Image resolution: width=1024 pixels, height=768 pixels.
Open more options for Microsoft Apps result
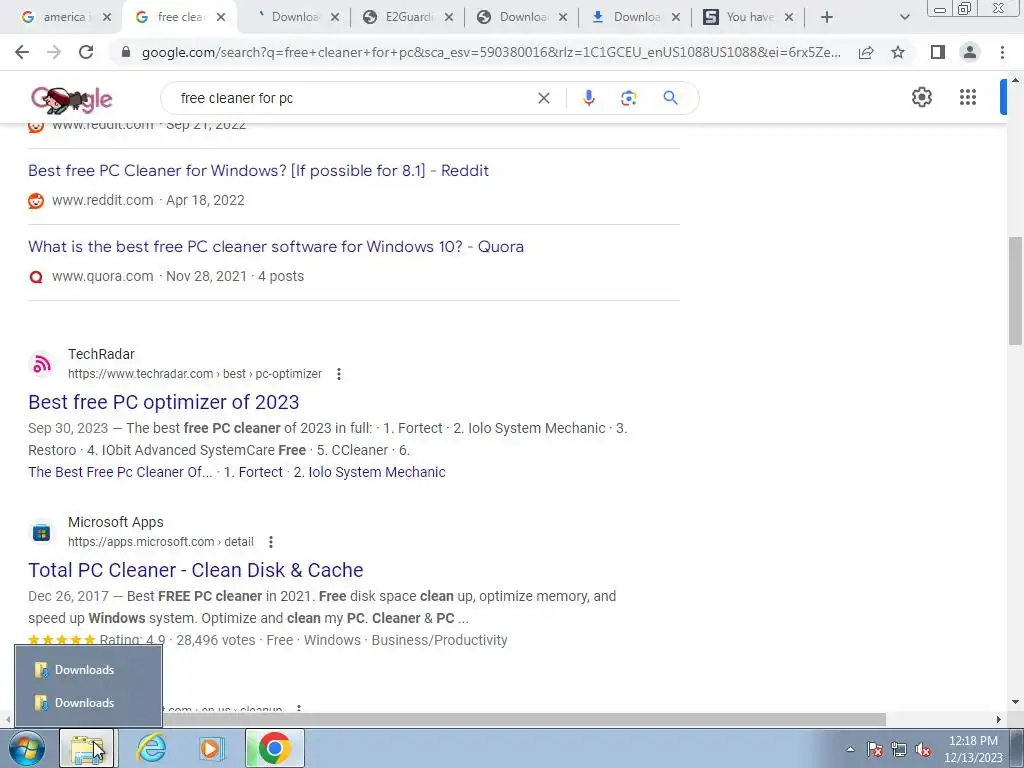[270, 542]
